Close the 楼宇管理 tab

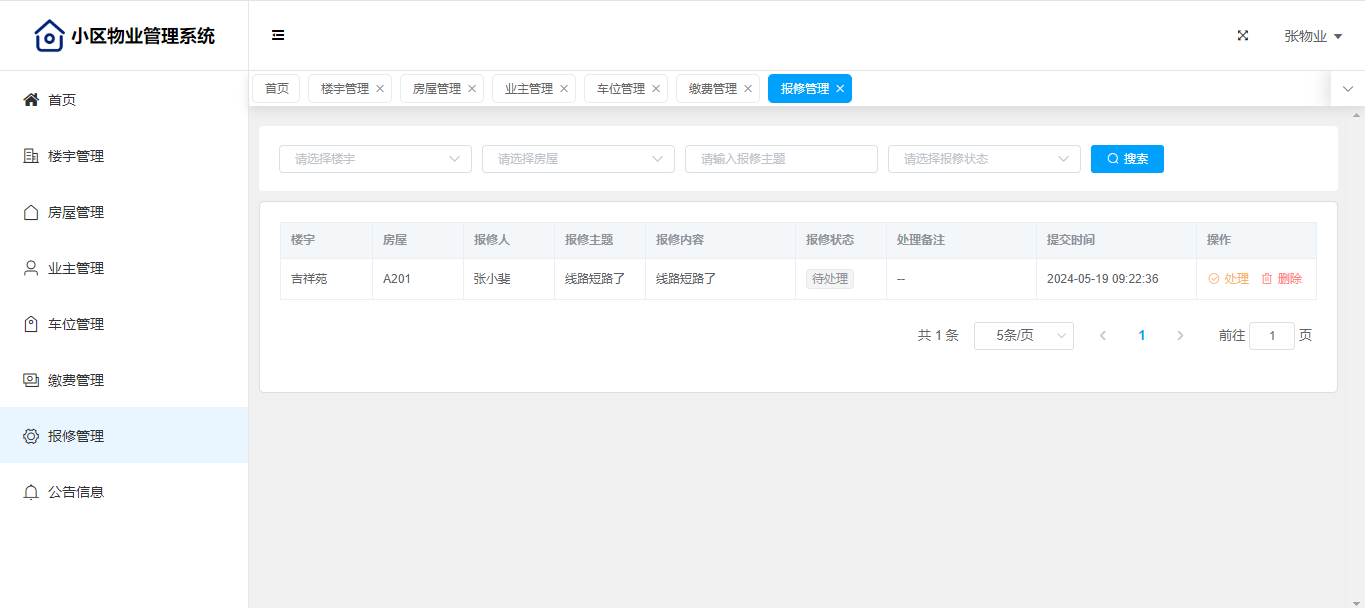click(x=380, y=89)
